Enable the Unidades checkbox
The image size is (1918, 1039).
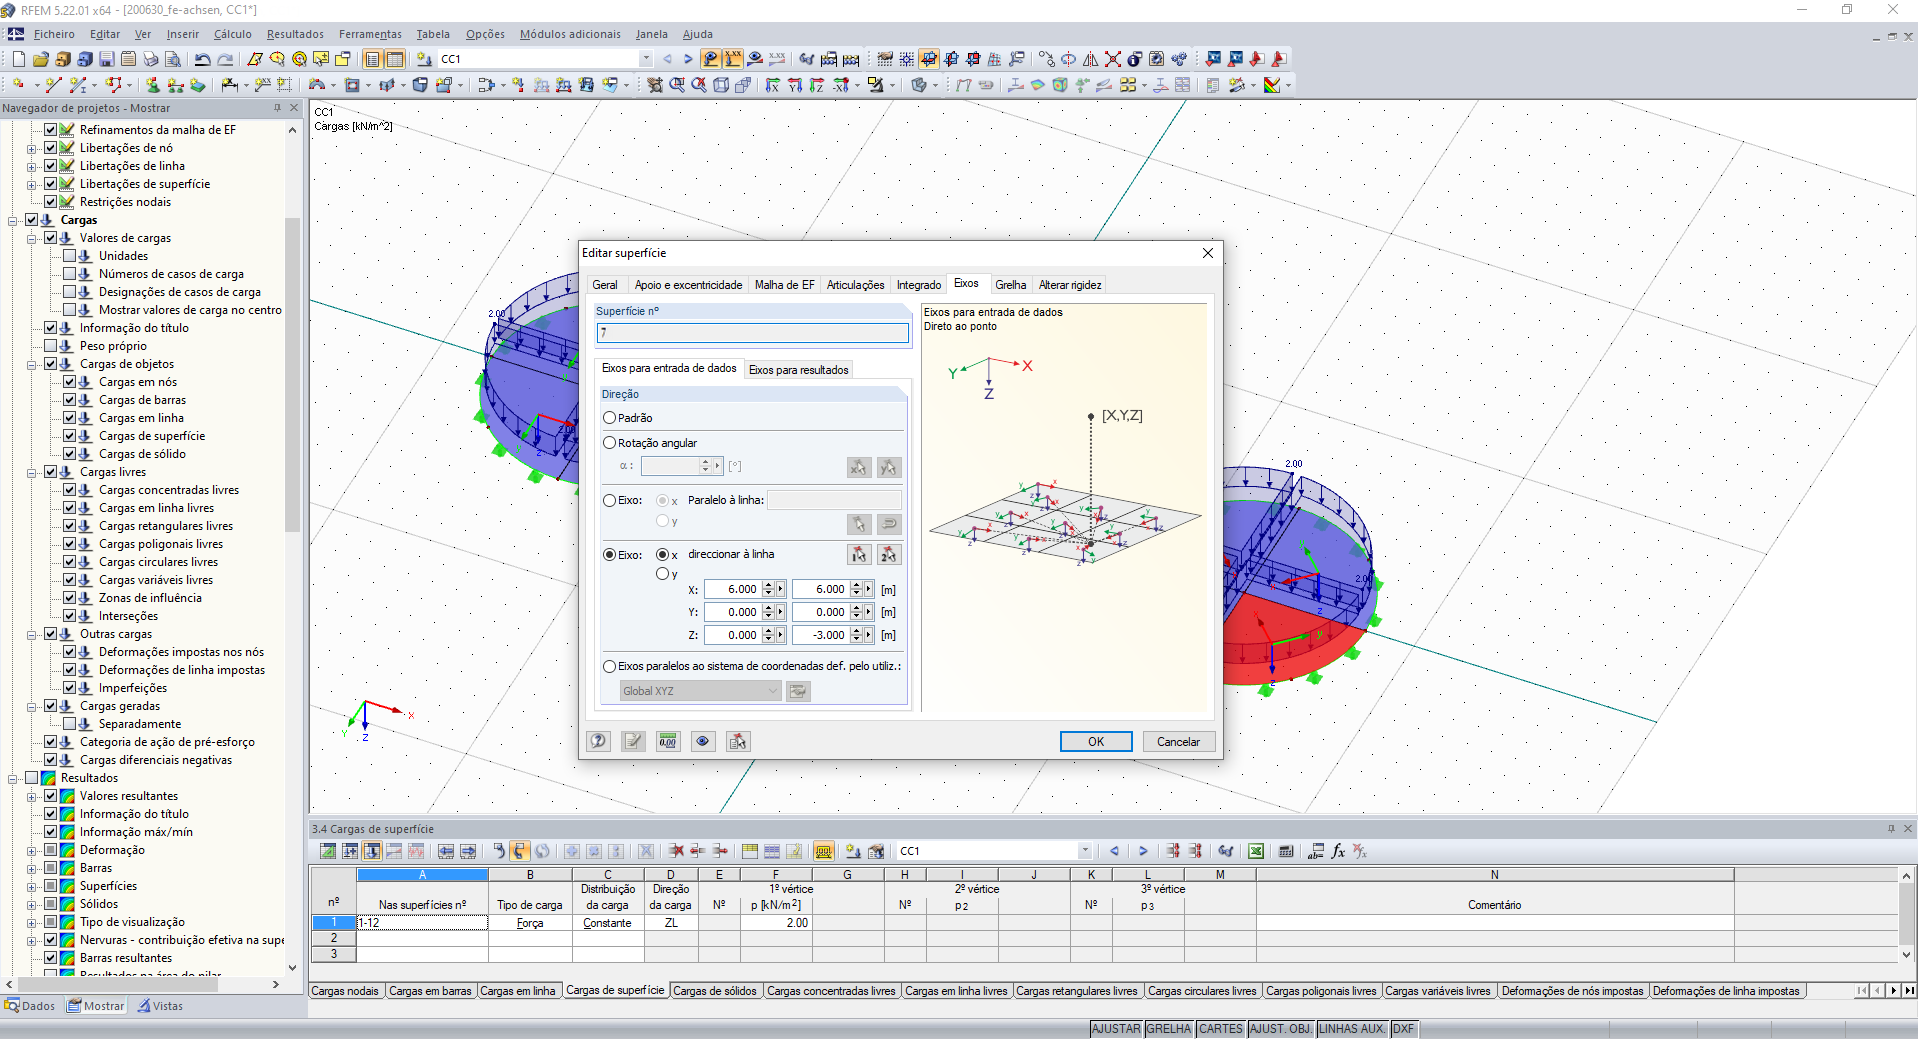click(69, 256)
